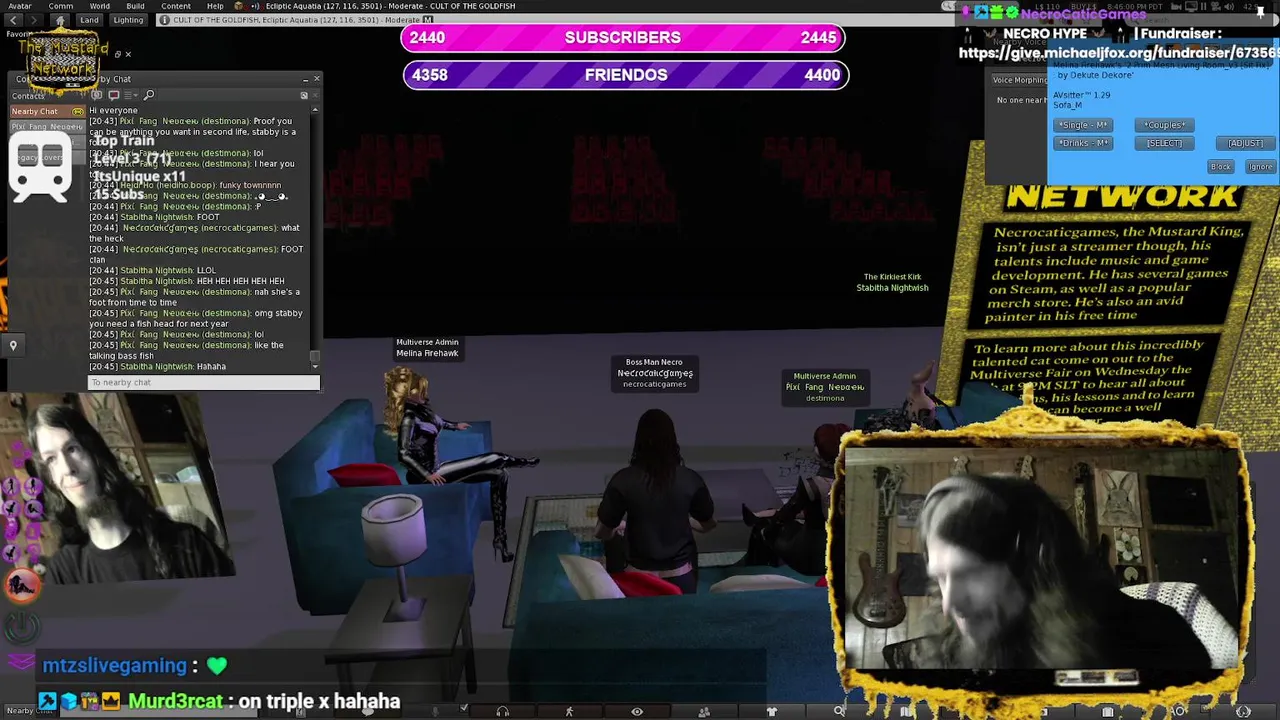The image size is (1280, 720).
Task: Go forward with the navigation forward arrow
Action: pos(32,20)
